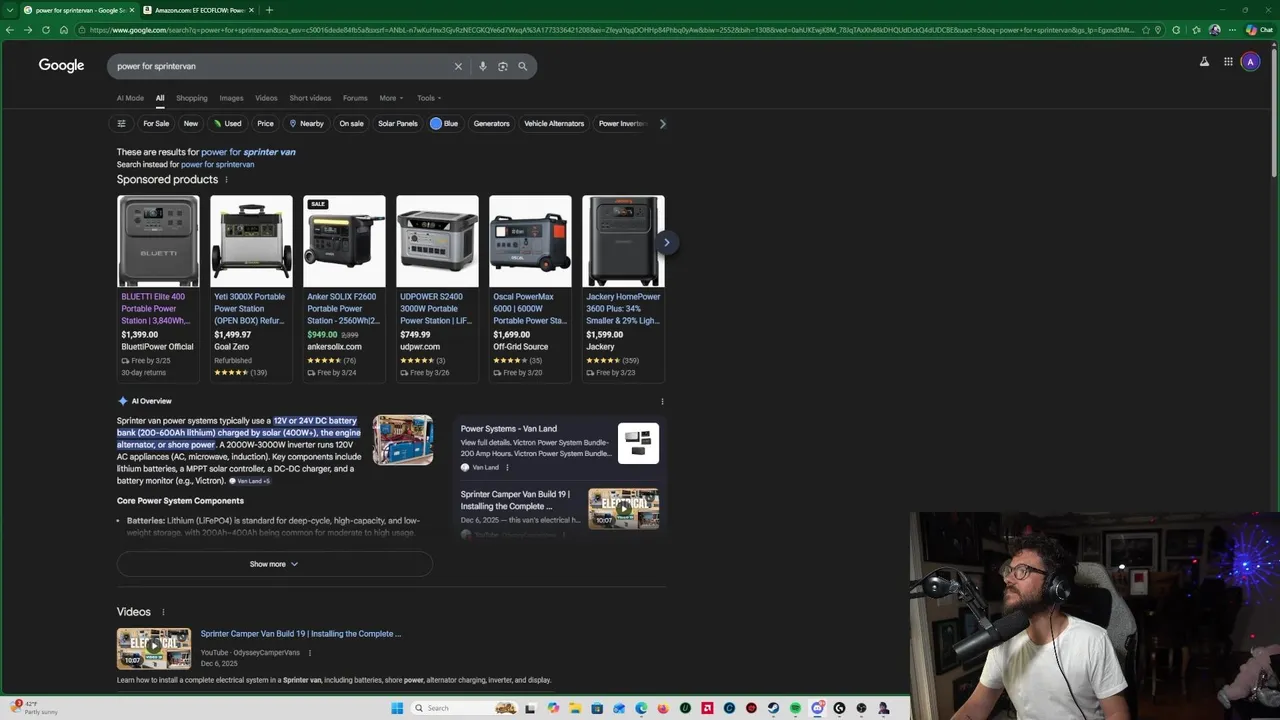1280x720 pixels.
Task: Toggle the Used filter chip
Action: (x=227, y=124)
